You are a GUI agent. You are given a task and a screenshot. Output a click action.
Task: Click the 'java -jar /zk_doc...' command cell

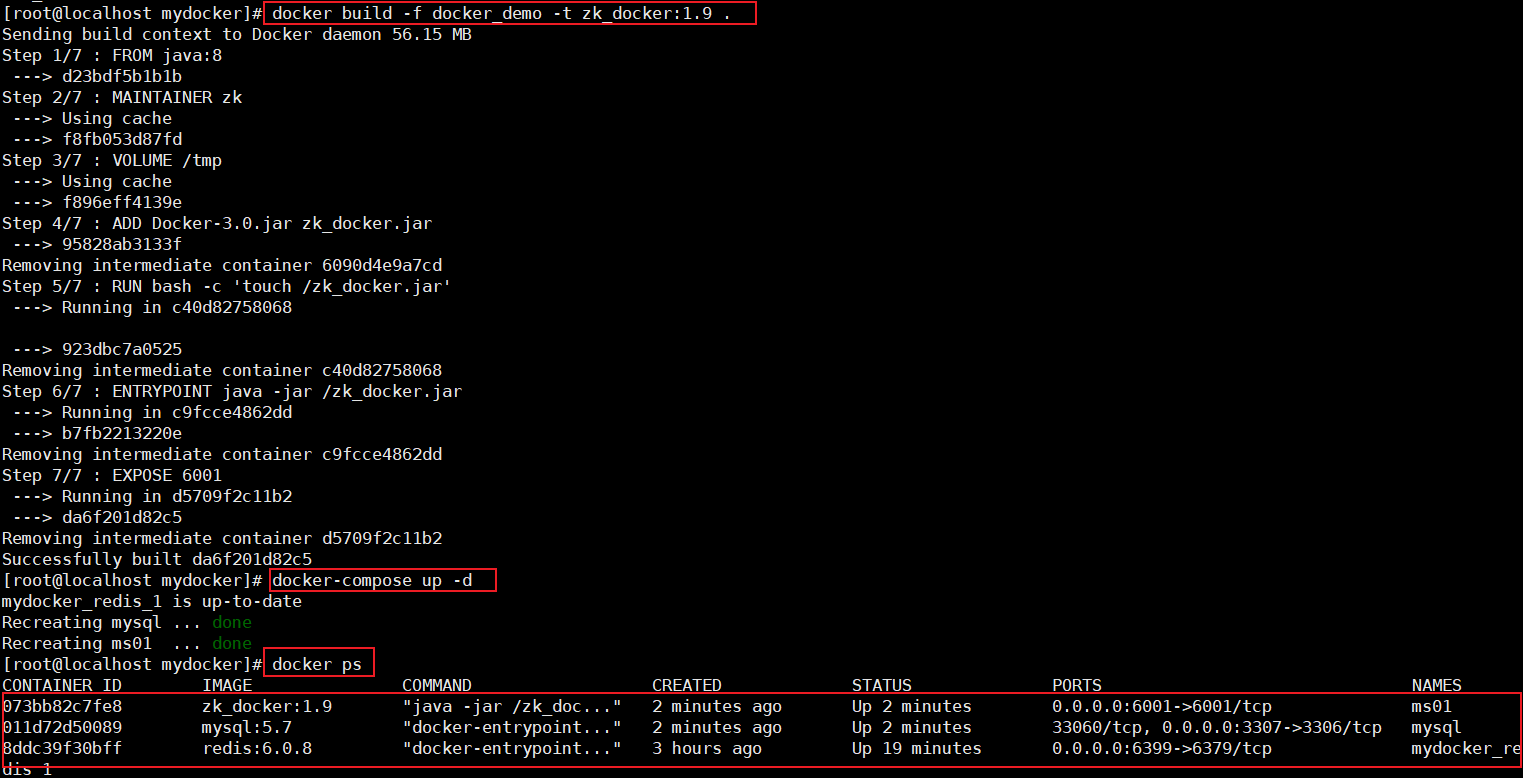pyautogui.click(x=512, y=707)
